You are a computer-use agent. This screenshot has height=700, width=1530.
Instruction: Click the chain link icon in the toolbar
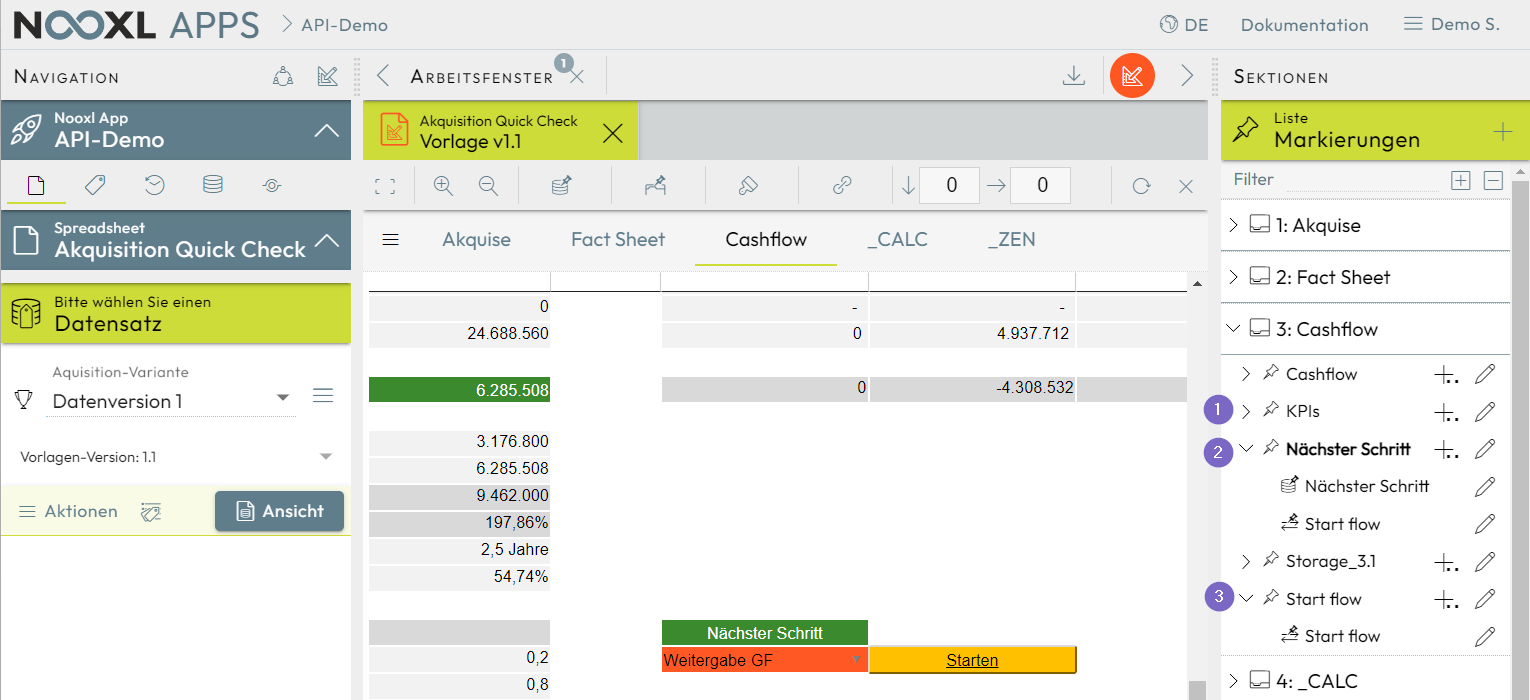point(842,186)
